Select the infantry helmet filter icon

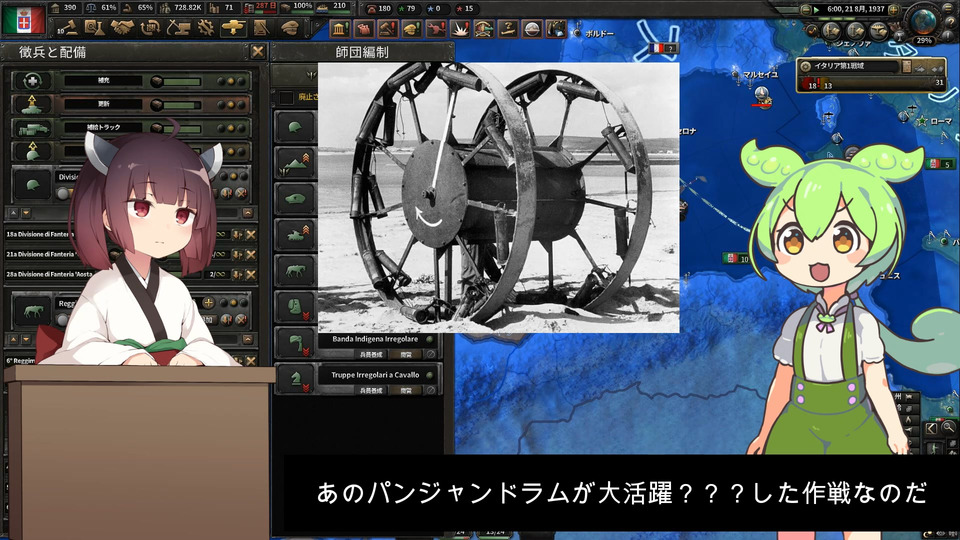295,128
